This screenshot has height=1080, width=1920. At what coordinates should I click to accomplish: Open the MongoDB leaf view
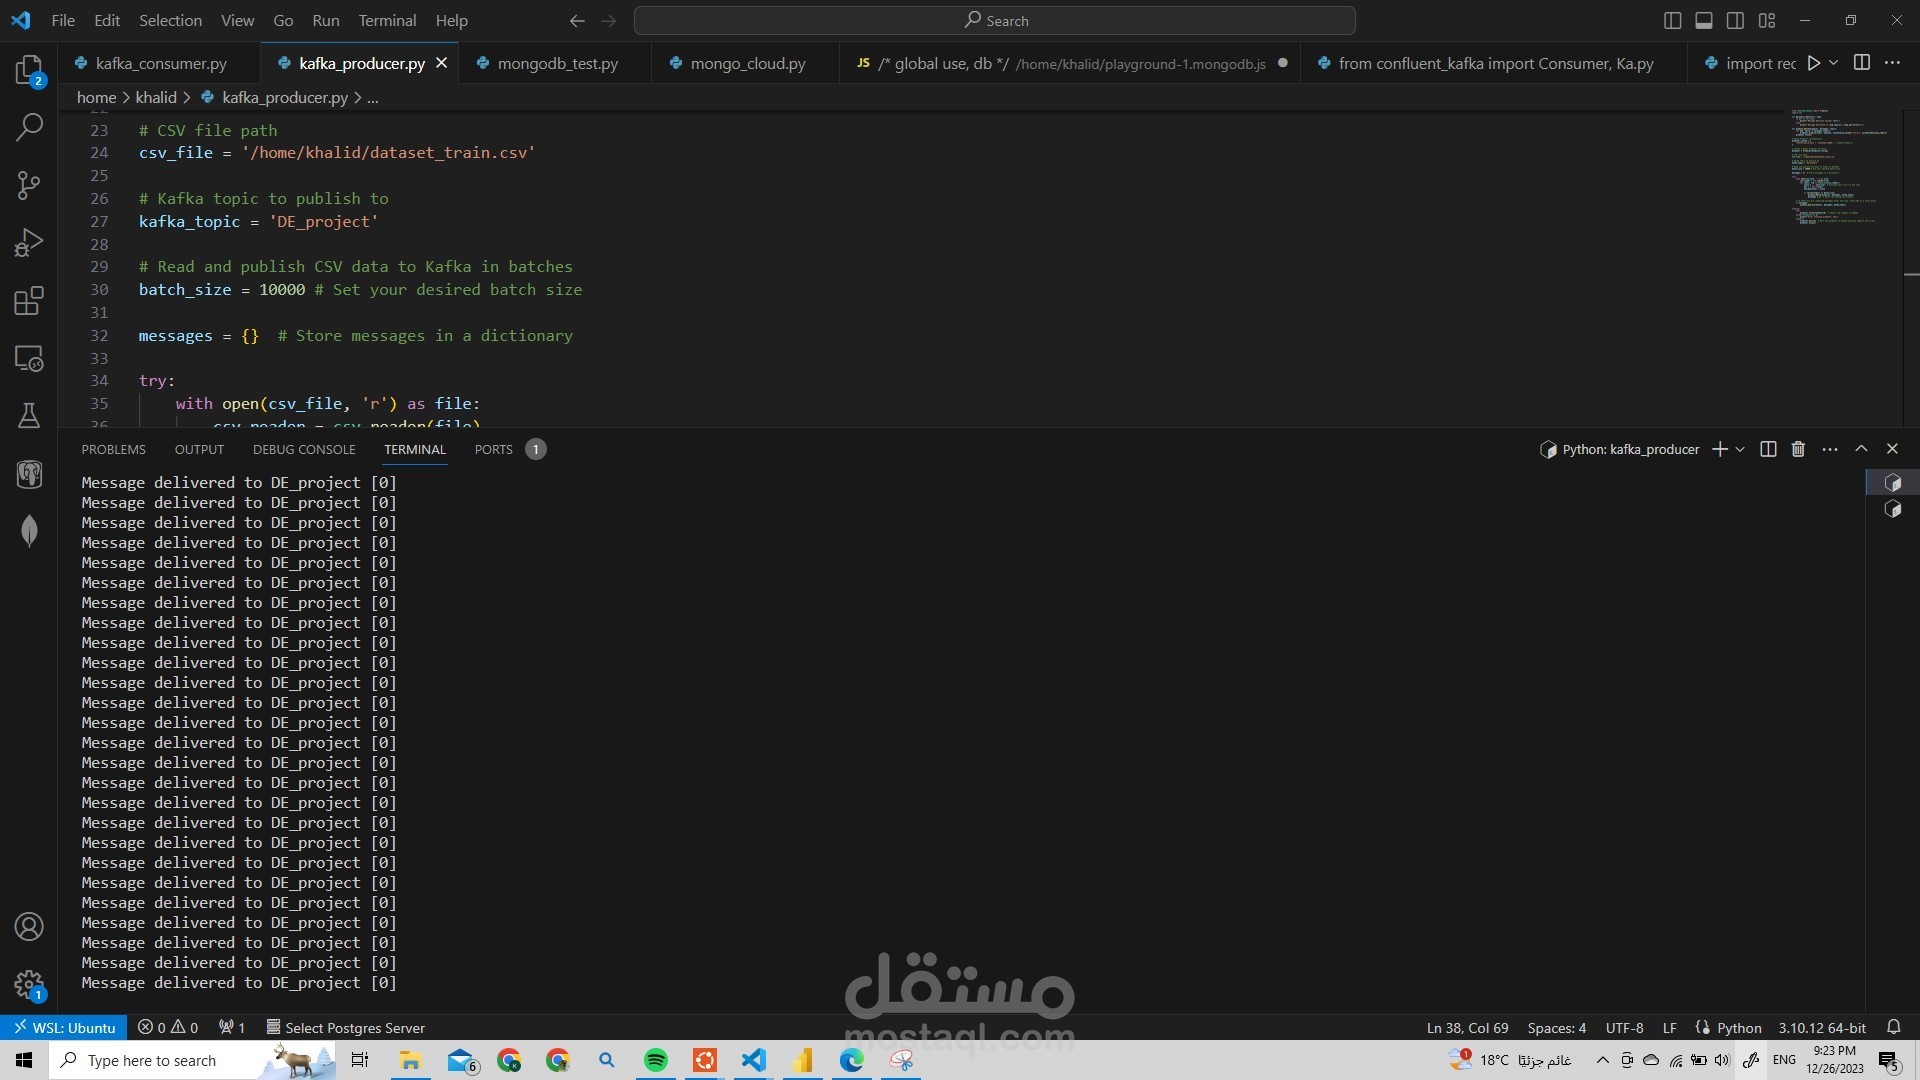(29, 531)
